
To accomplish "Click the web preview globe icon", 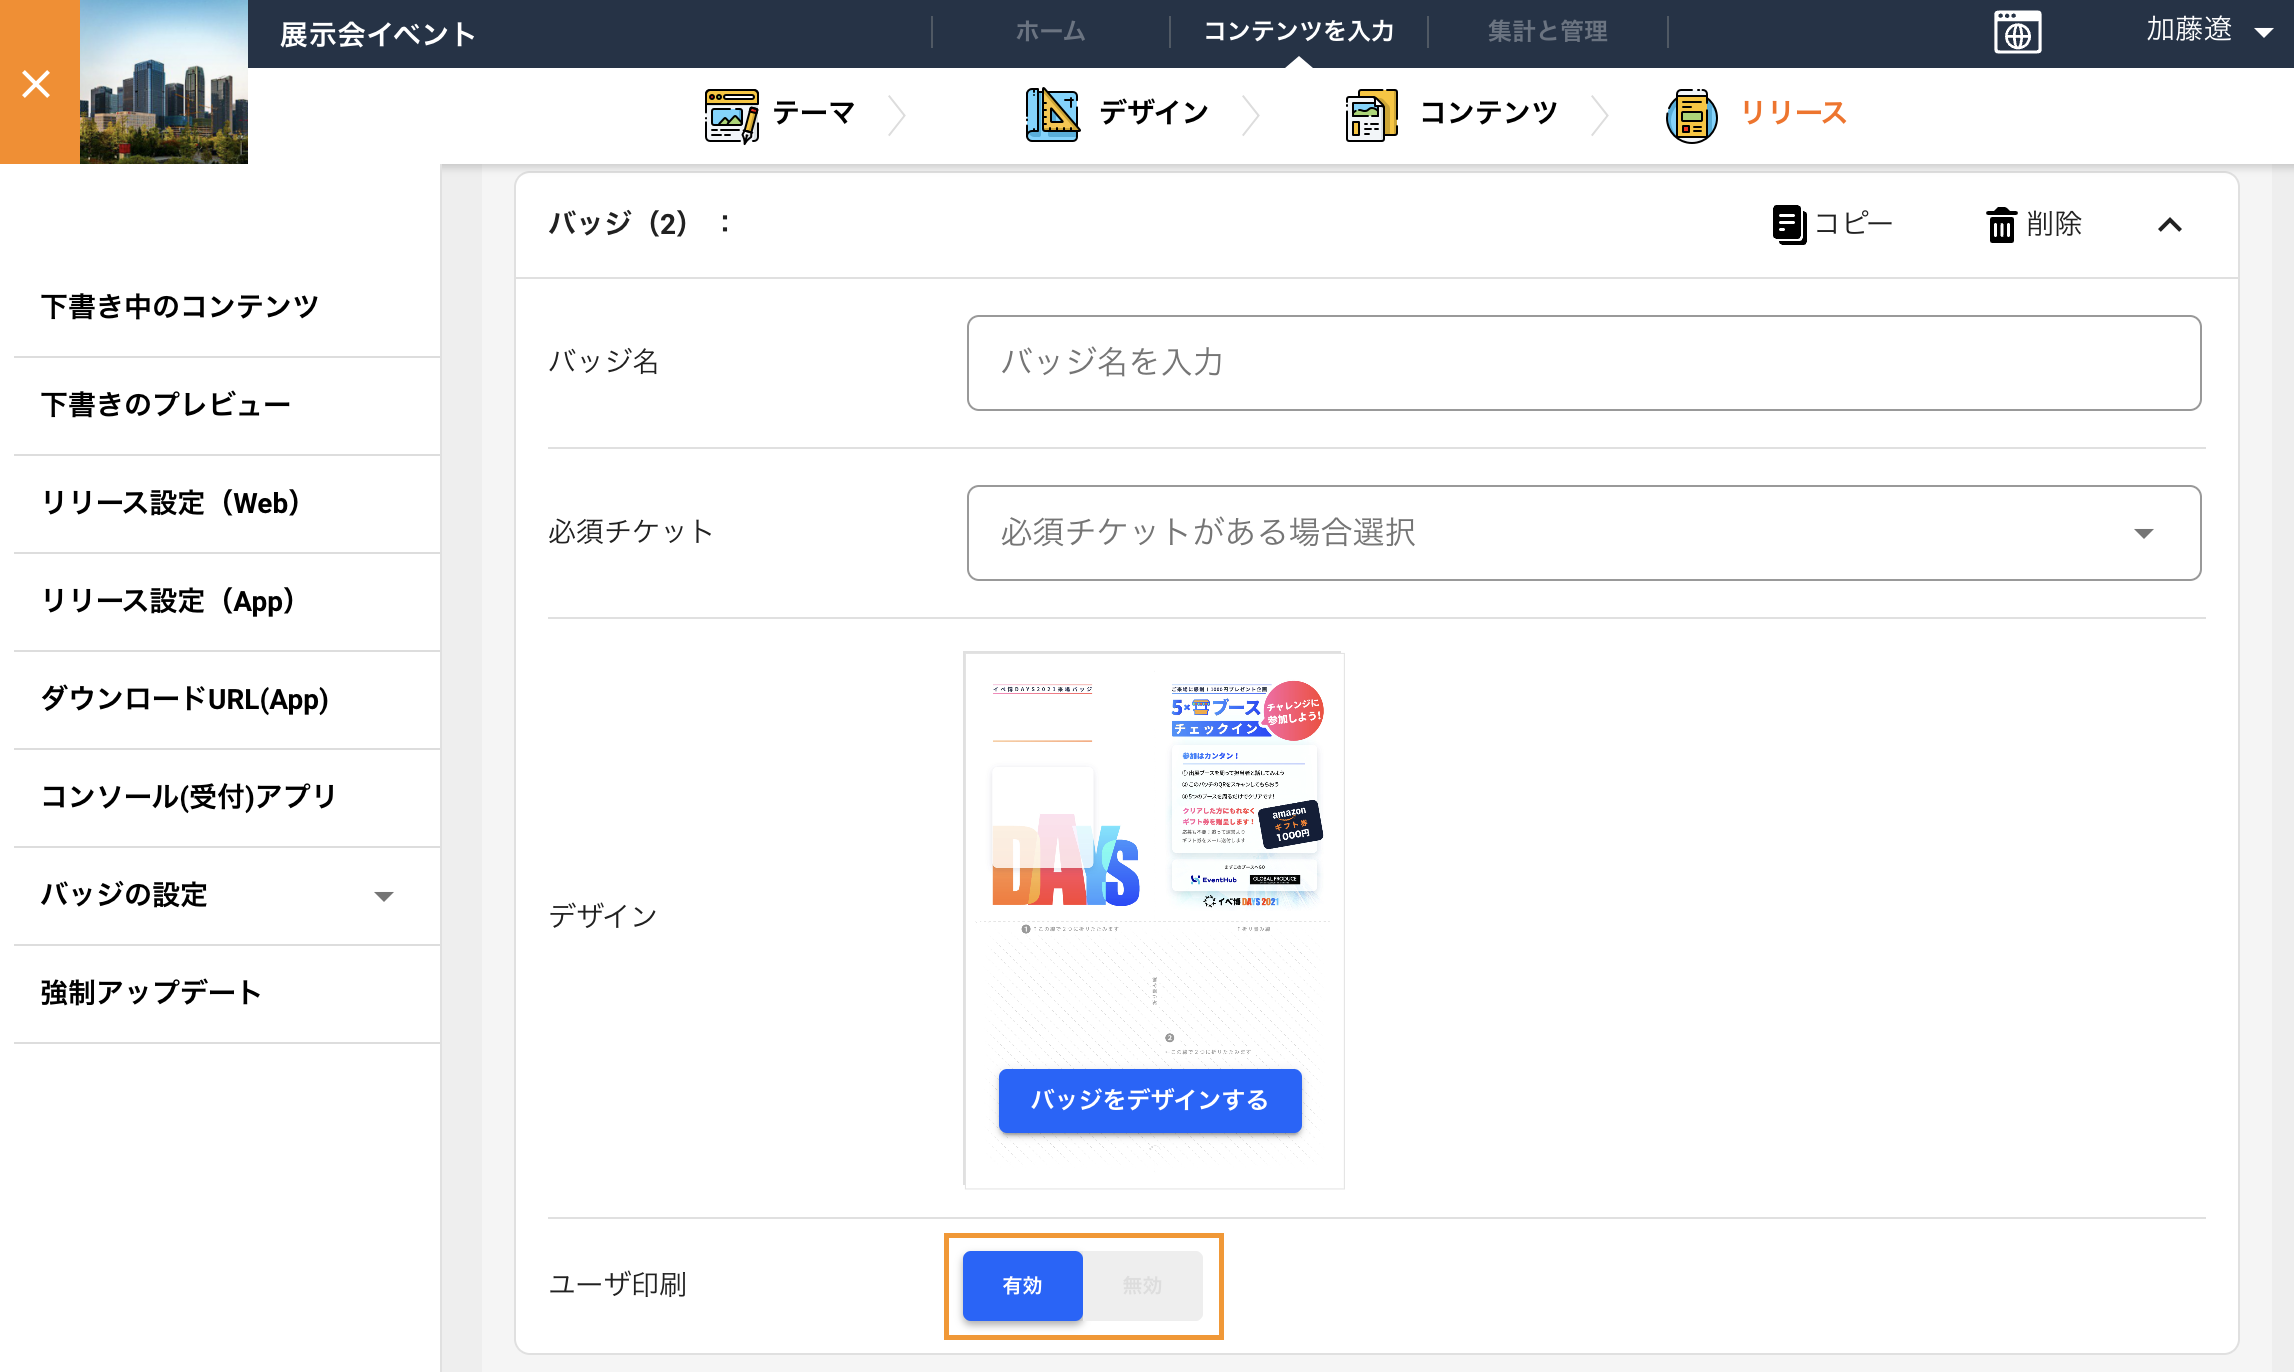I will 2017,33.
